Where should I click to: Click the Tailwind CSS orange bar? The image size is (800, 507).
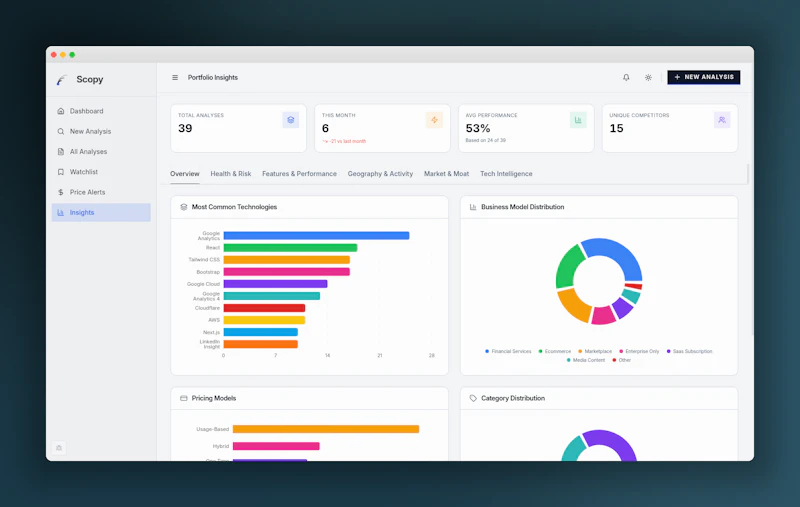click(x=287, y=260)
